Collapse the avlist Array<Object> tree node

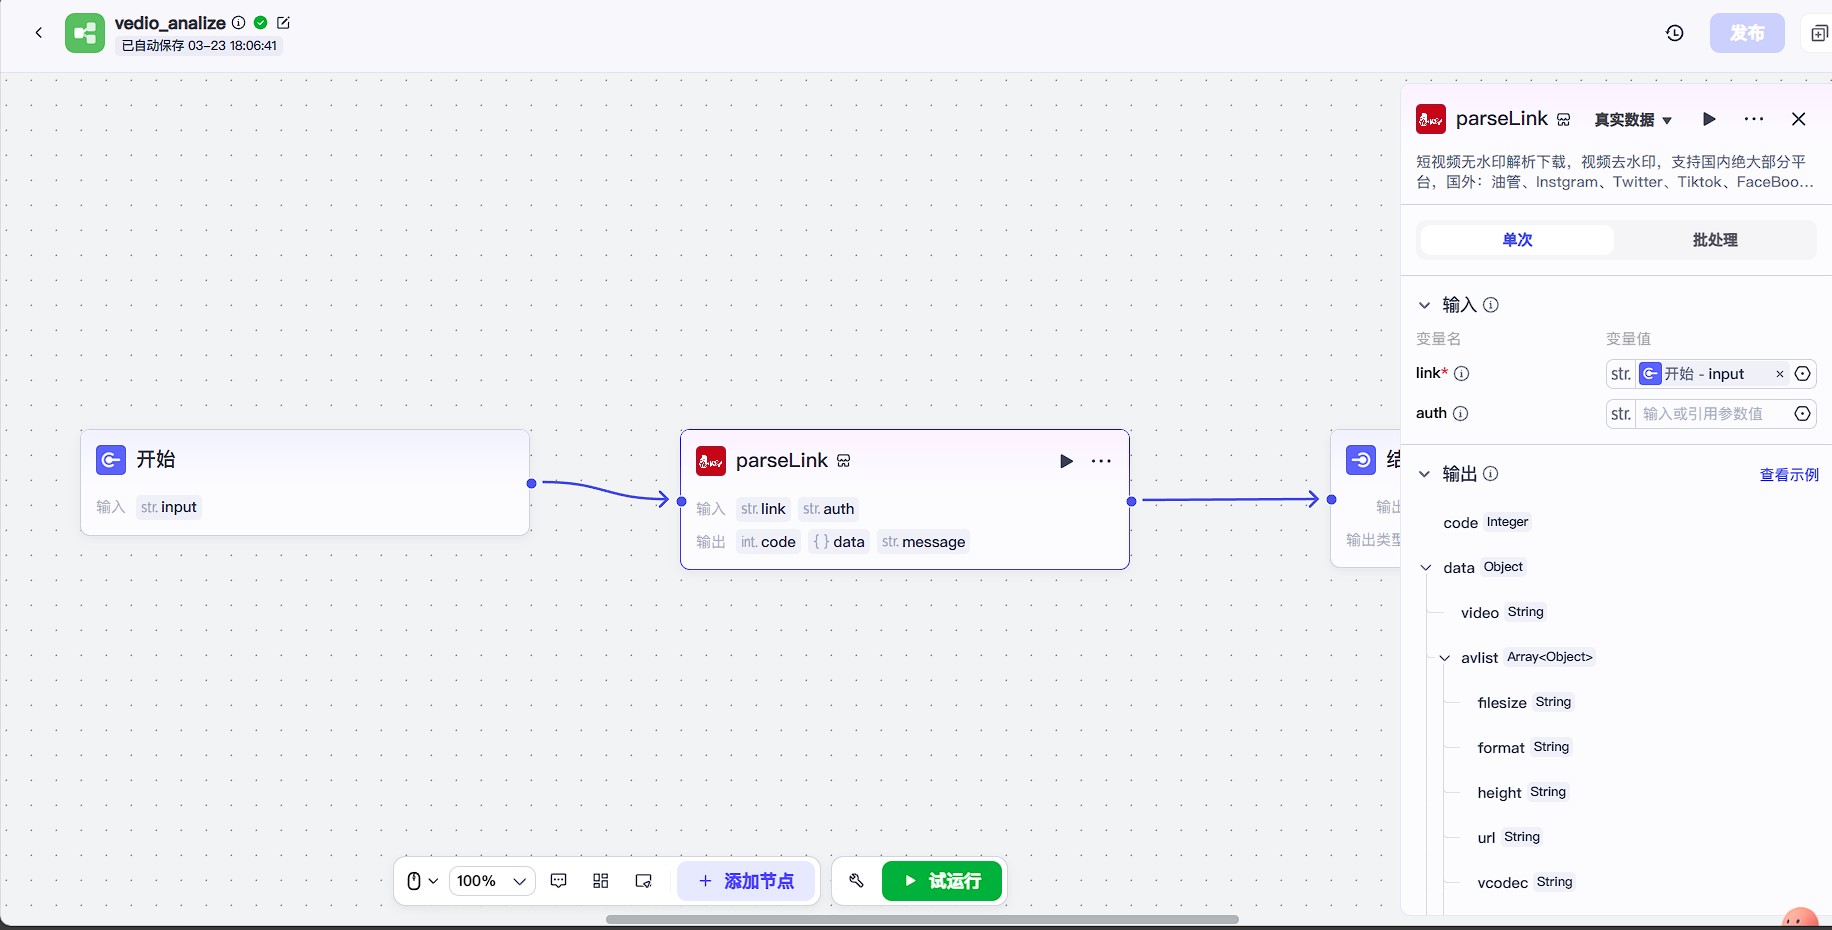1444,658
